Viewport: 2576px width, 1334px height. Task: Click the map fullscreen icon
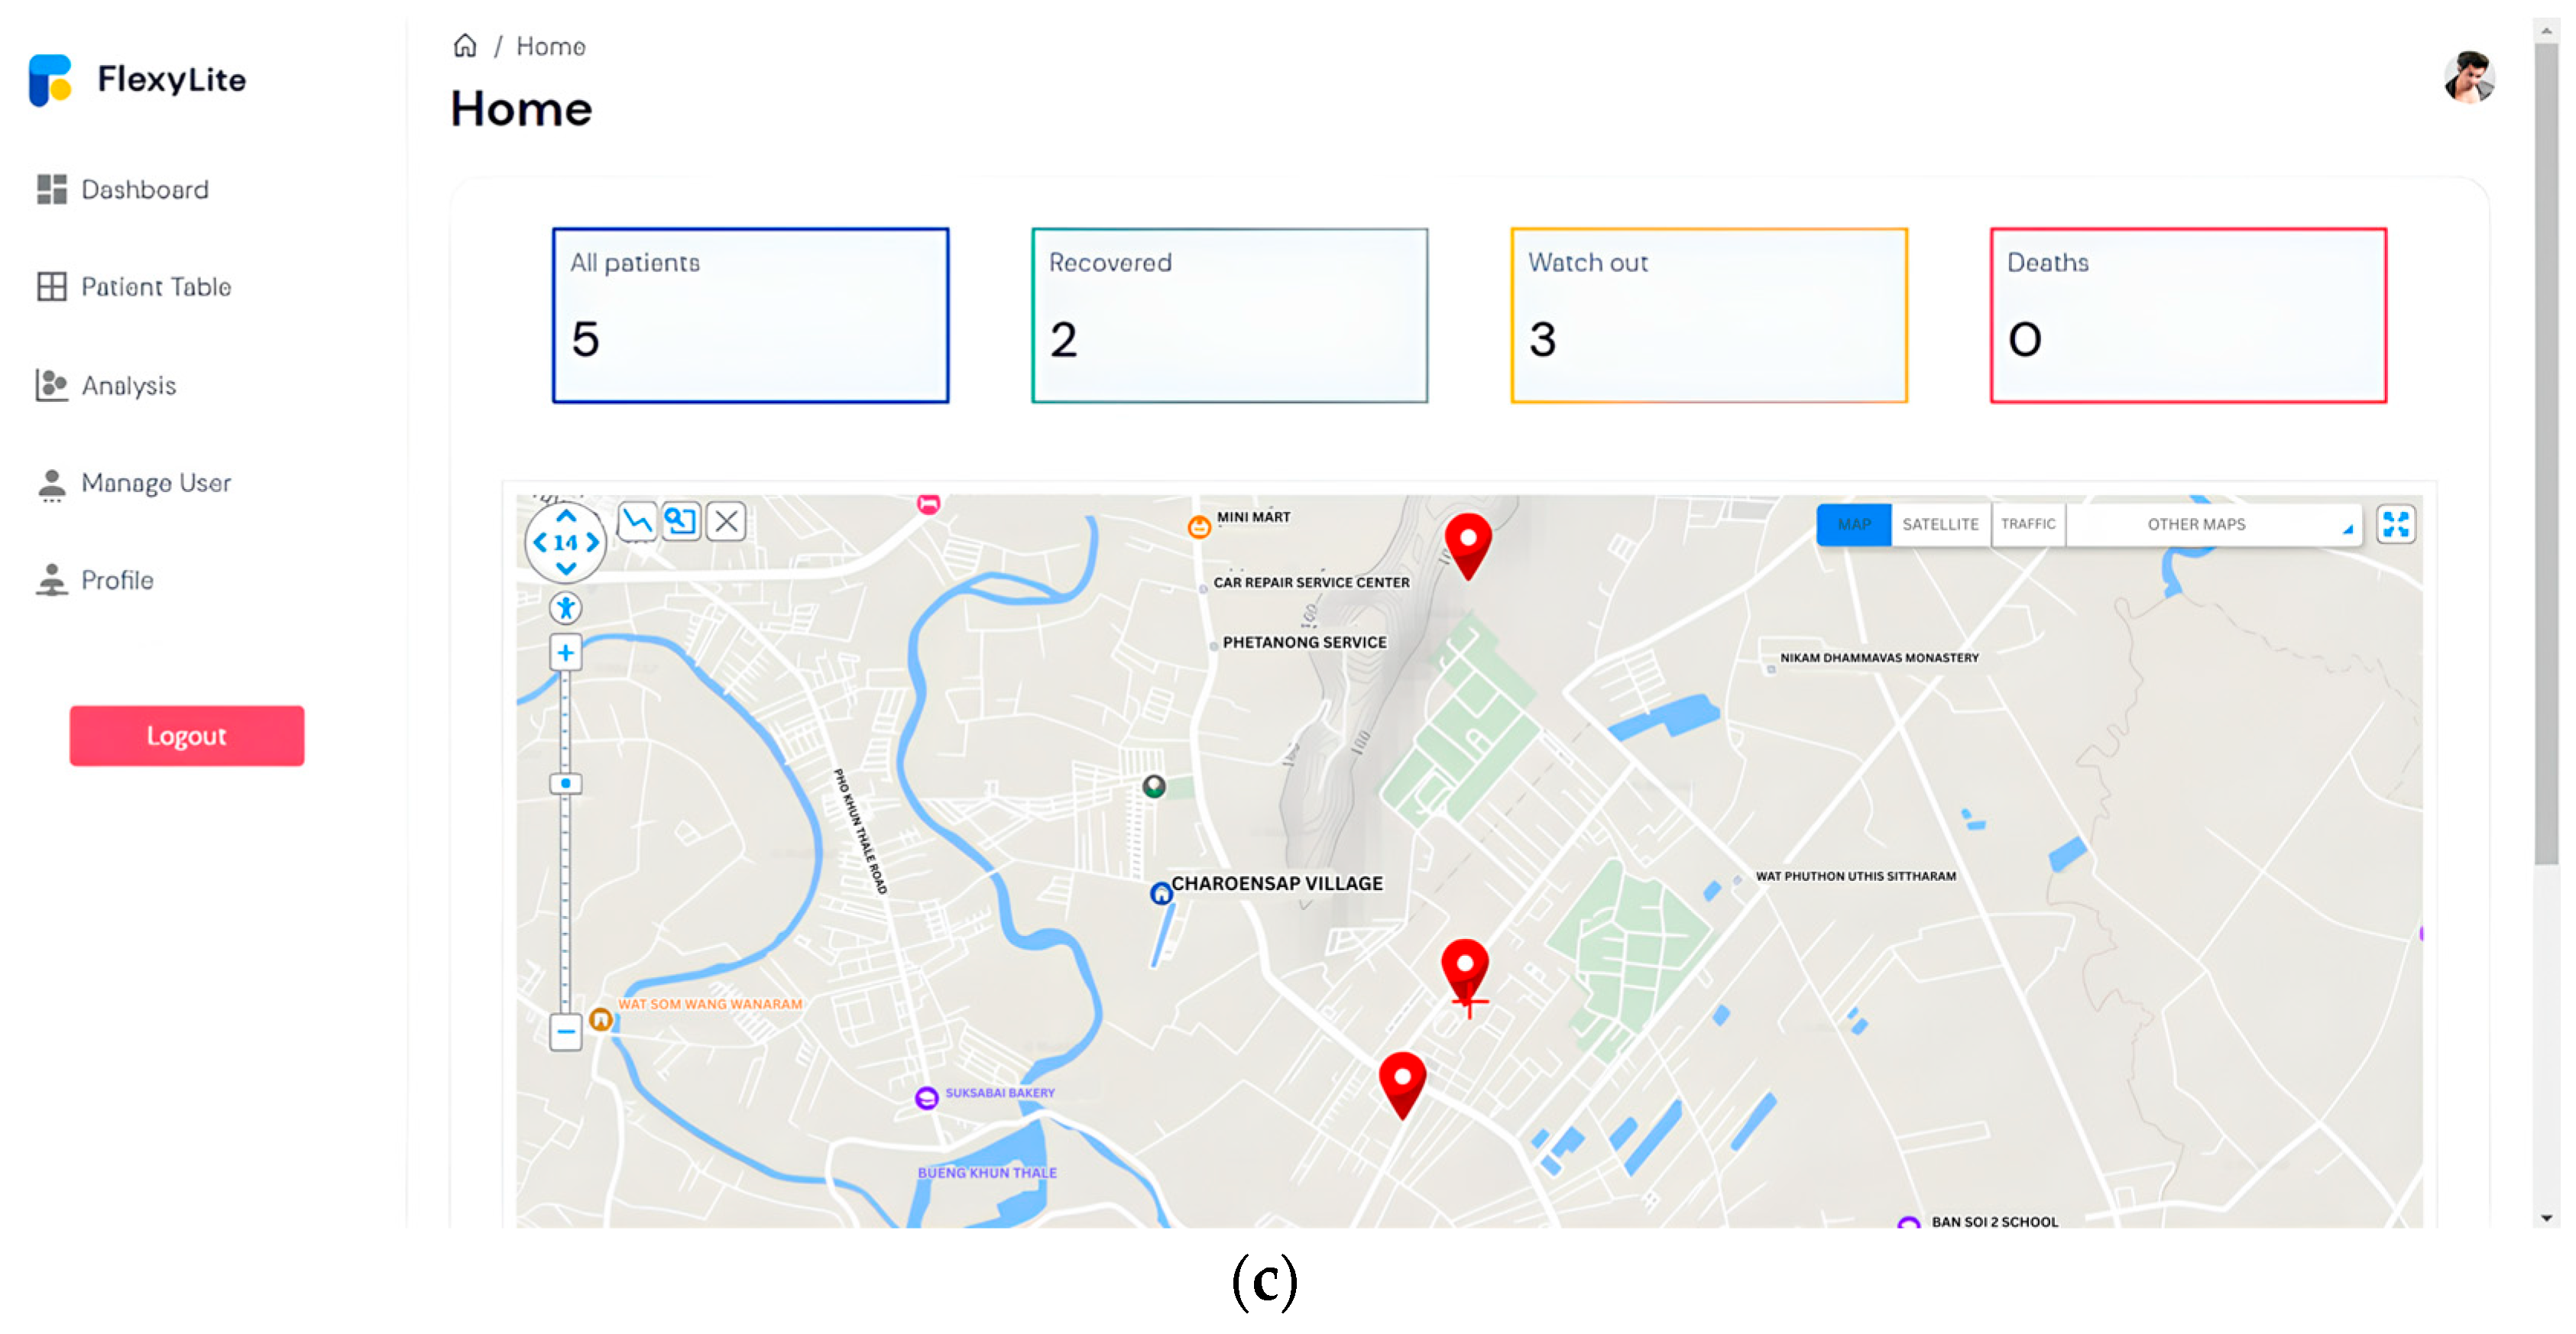pyautogui.click(x=2395, y=524)
